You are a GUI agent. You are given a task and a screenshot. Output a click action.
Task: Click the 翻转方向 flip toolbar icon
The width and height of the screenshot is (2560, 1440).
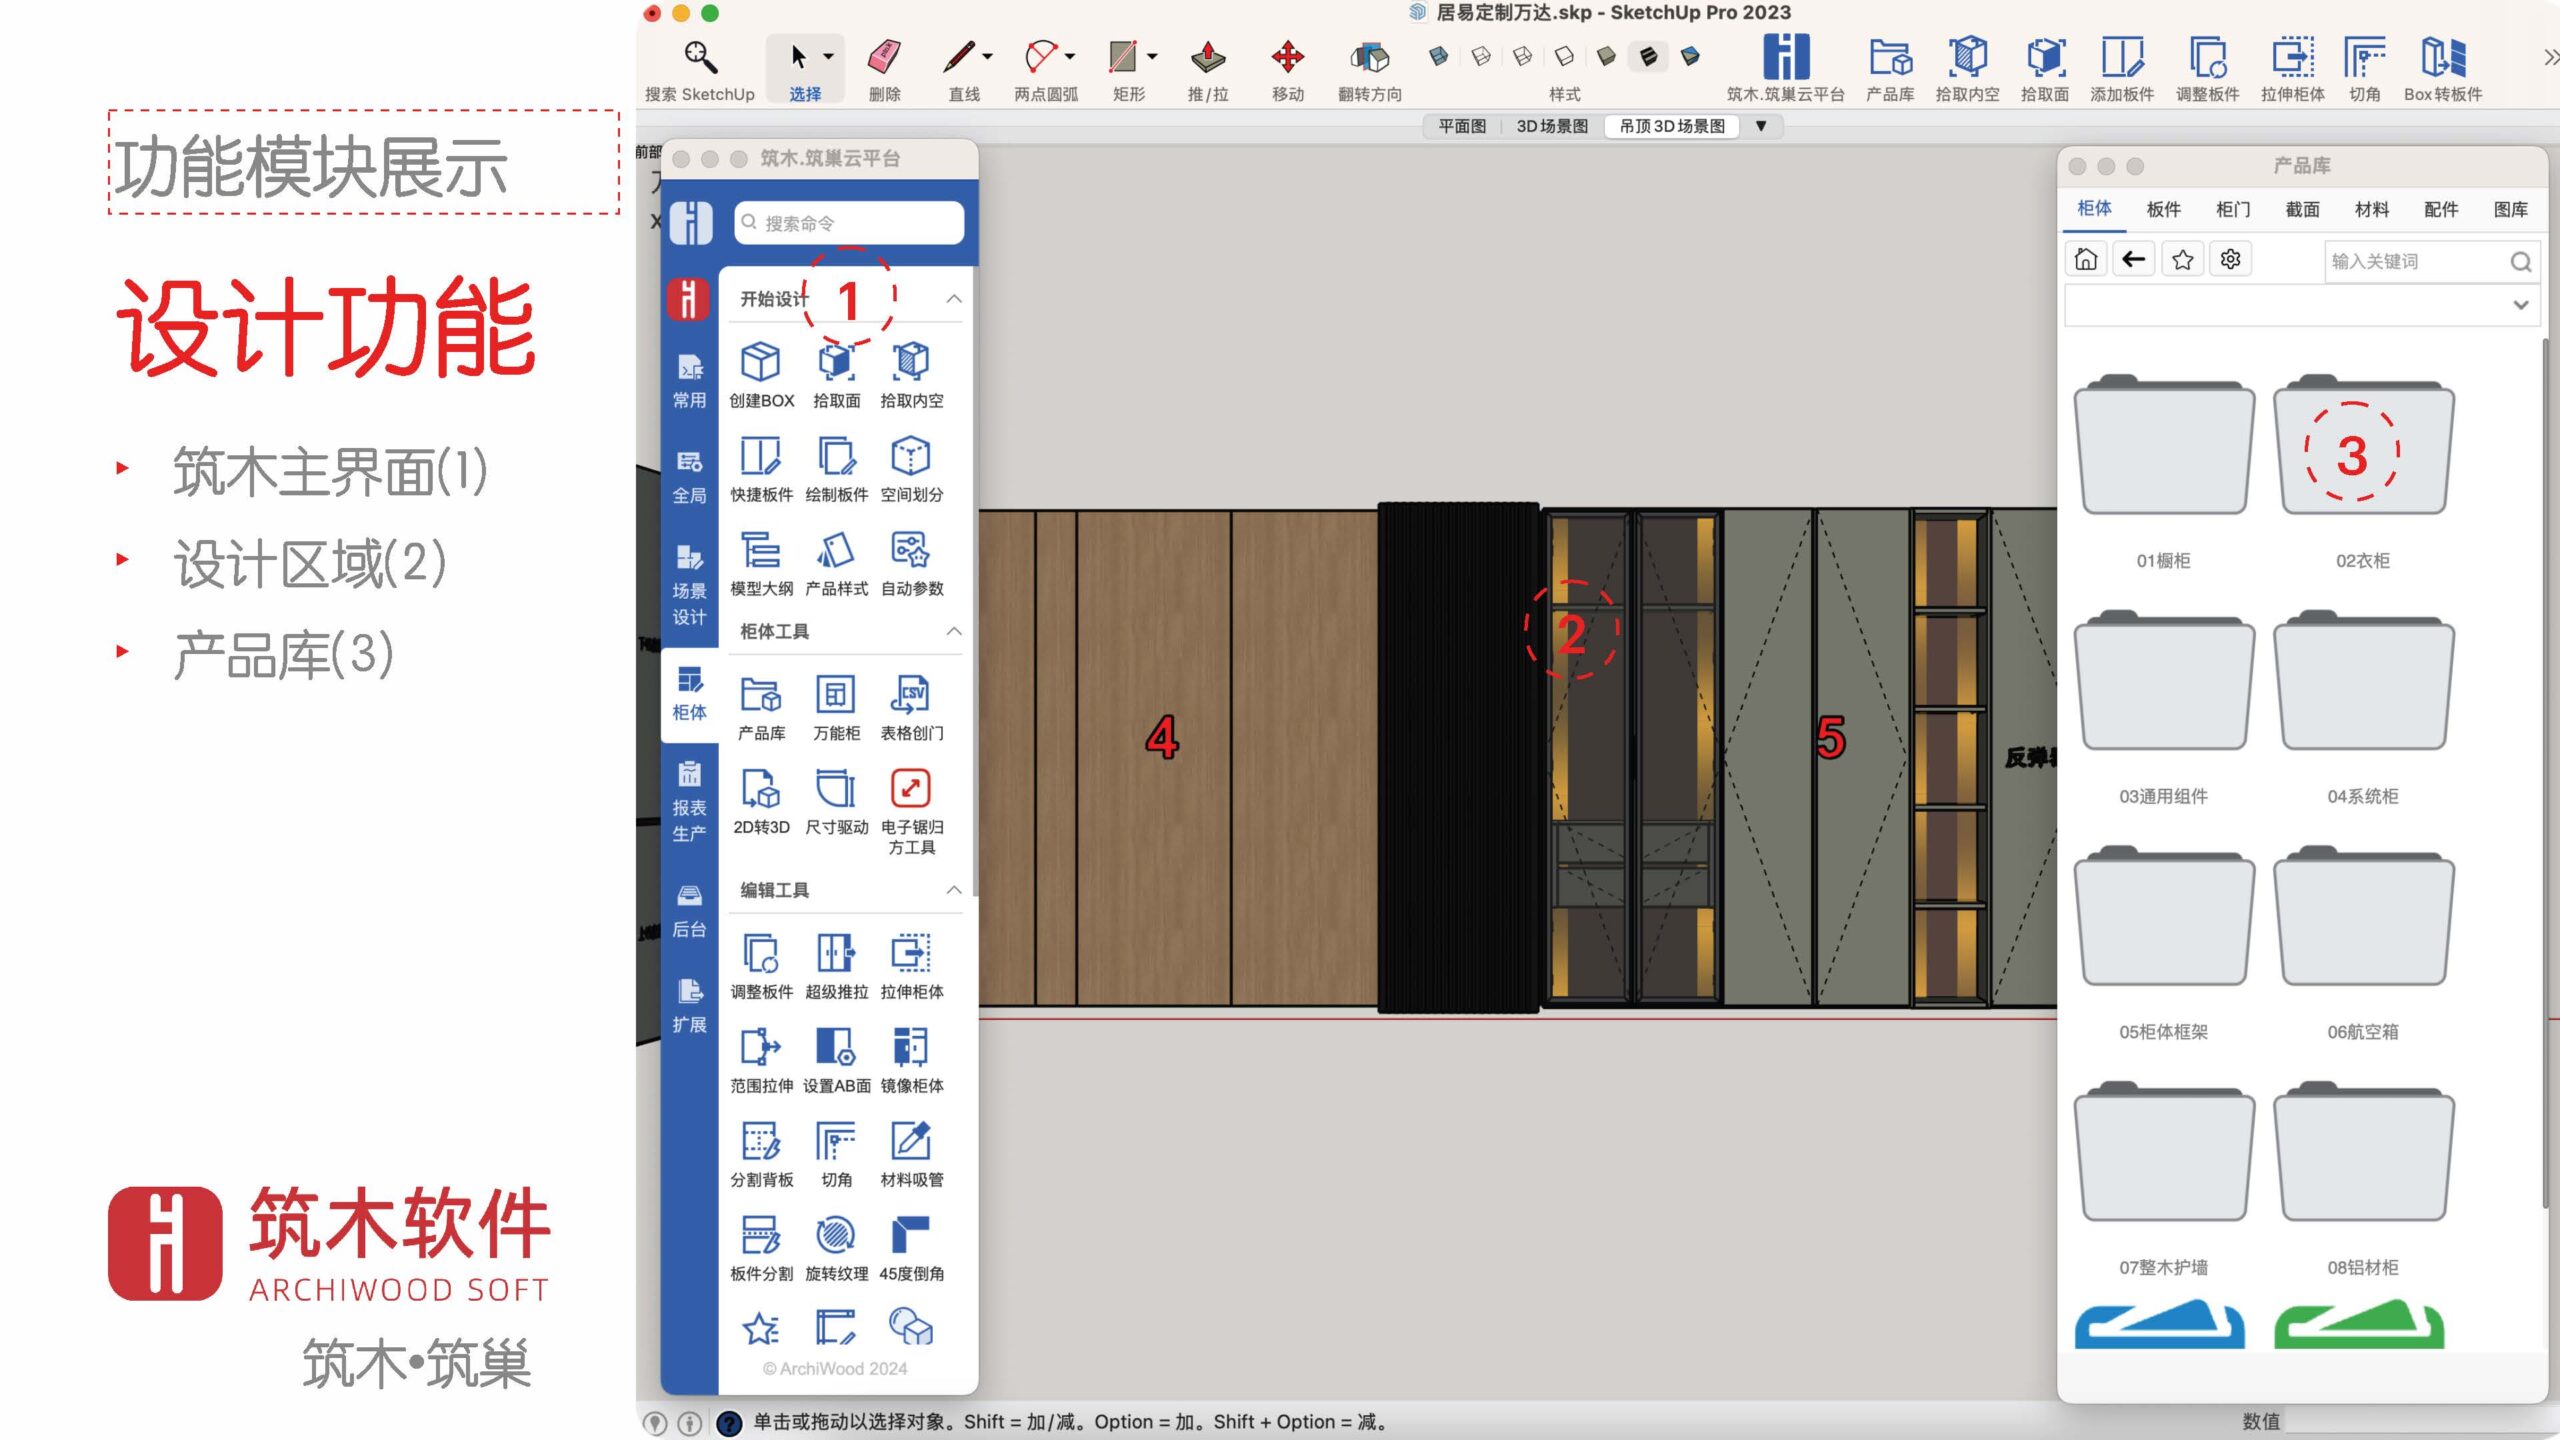click(x=1369, y=58)
